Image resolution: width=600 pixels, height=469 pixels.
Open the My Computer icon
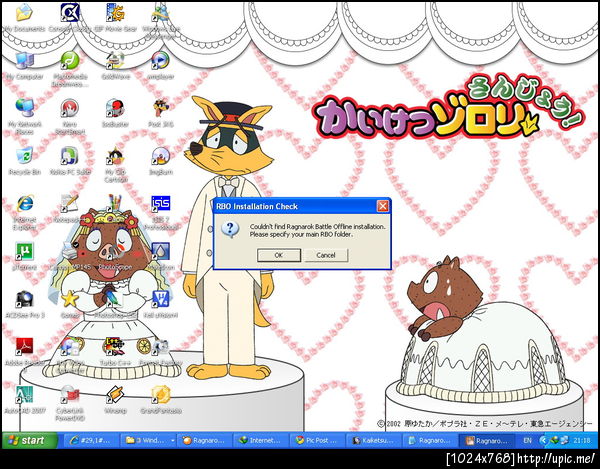point(24,65)
